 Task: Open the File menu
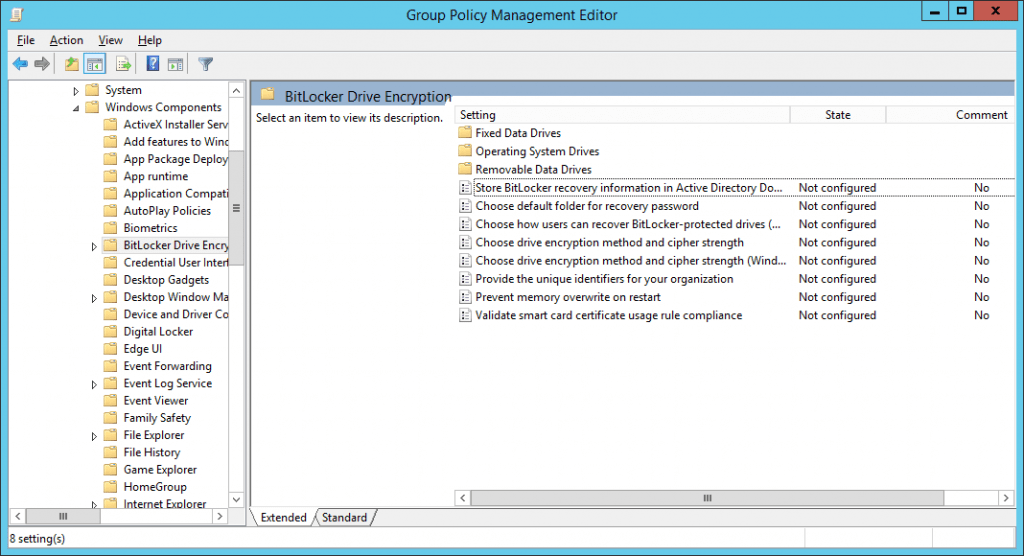(25, 40)
